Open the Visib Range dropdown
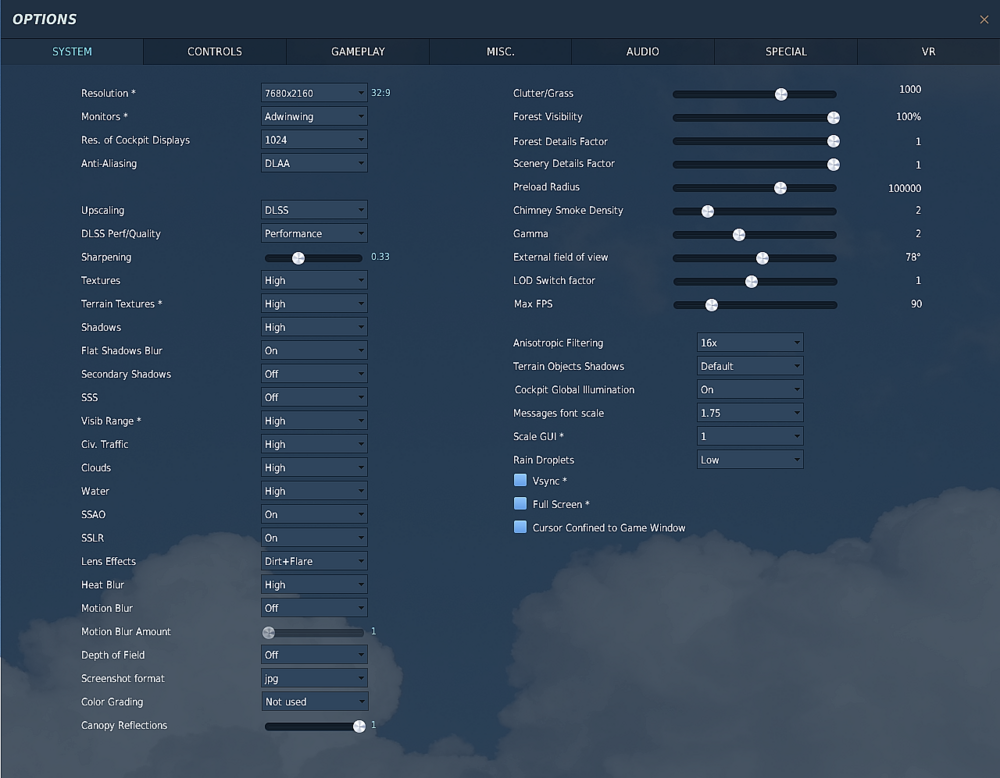The width and height of the screenshot is (1000, 778). pyautogui.click(x=314, y=421)
